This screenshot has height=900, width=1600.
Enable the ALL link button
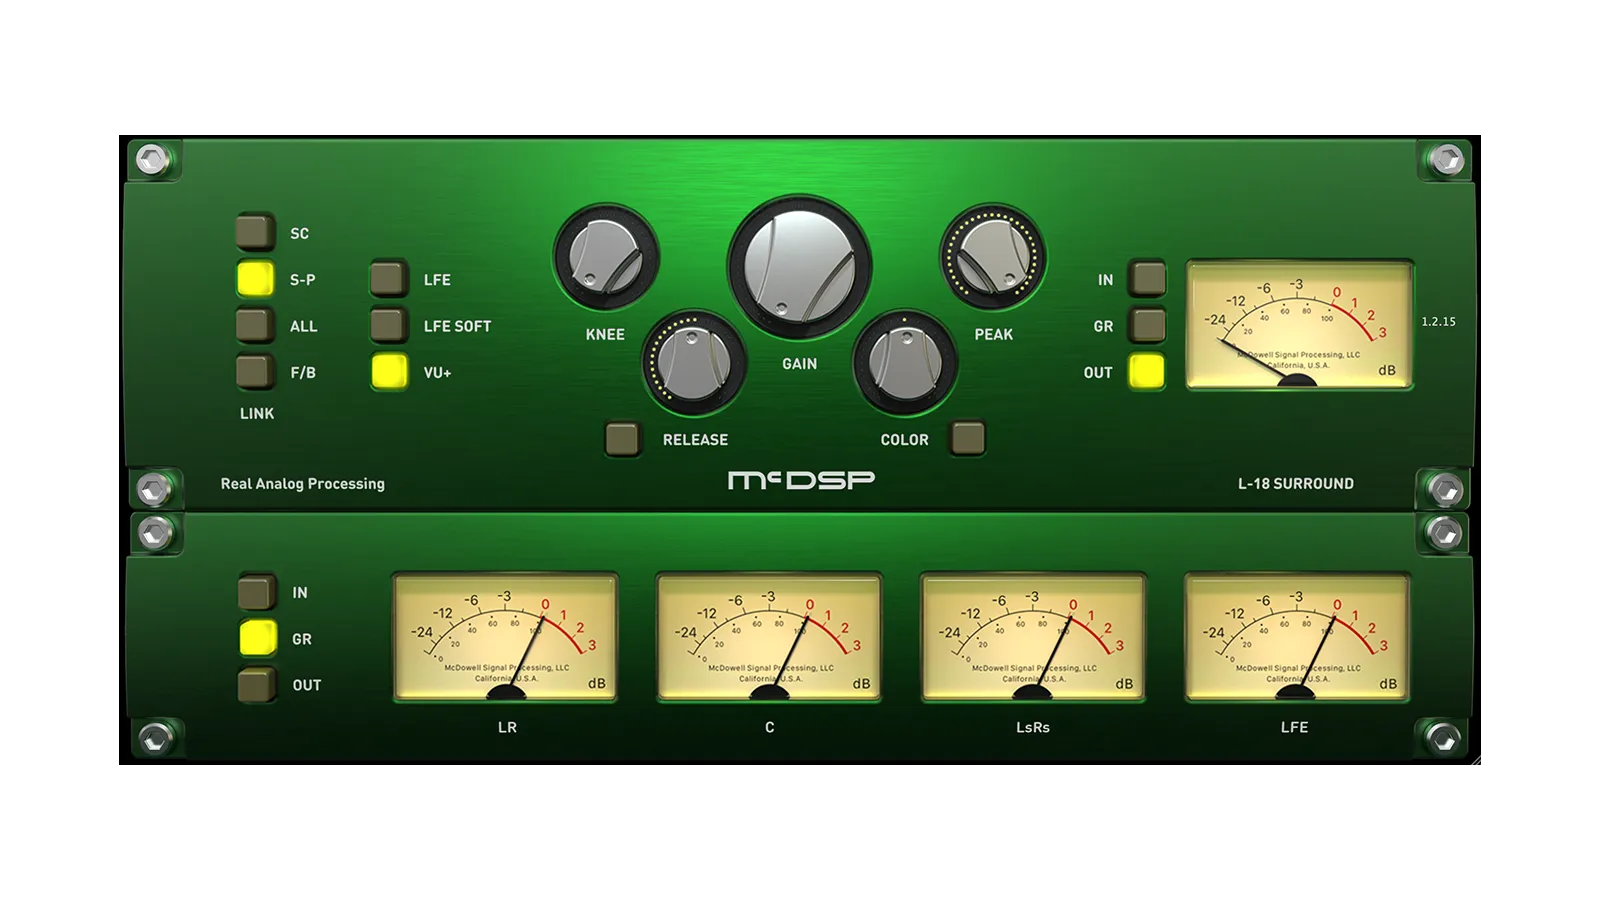(255, 325)
